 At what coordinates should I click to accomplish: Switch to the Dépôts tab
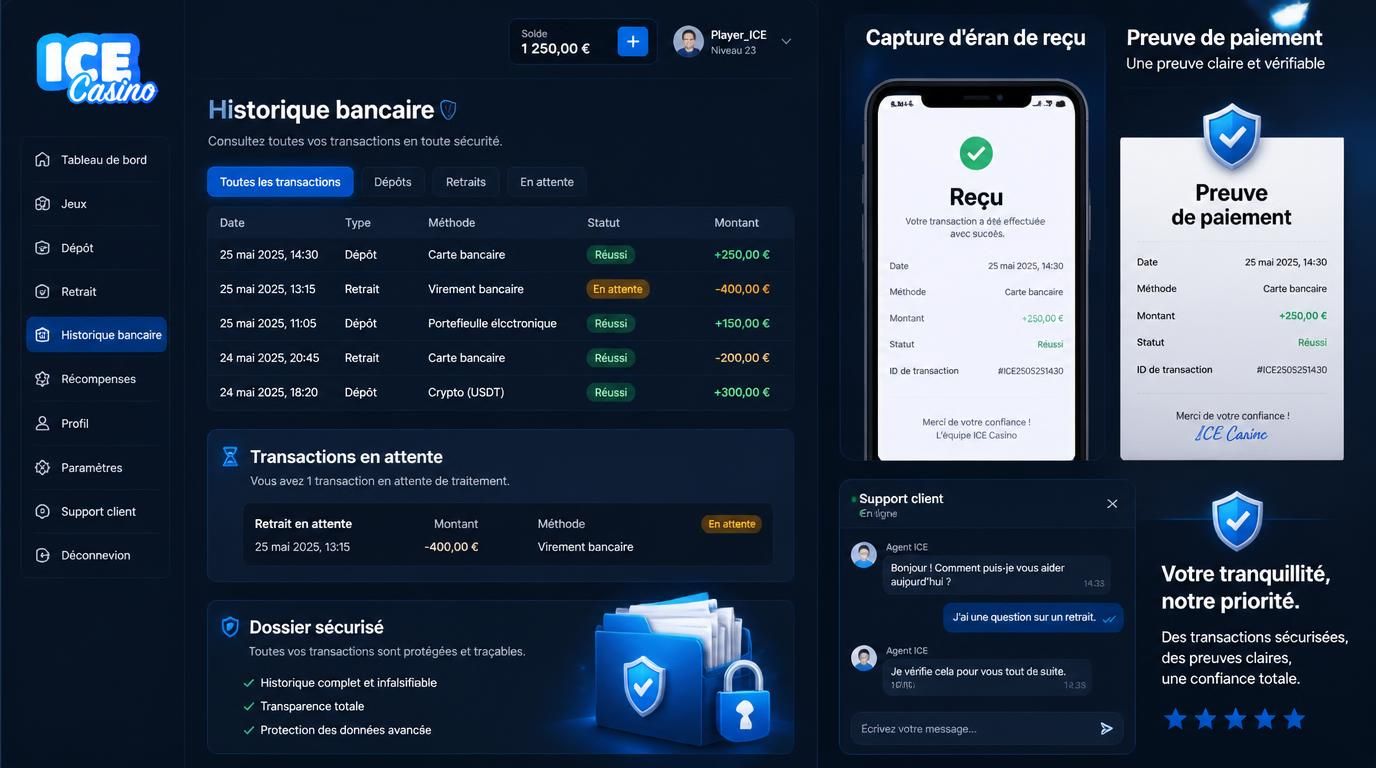pyautogui.click(x=393, y=182)
